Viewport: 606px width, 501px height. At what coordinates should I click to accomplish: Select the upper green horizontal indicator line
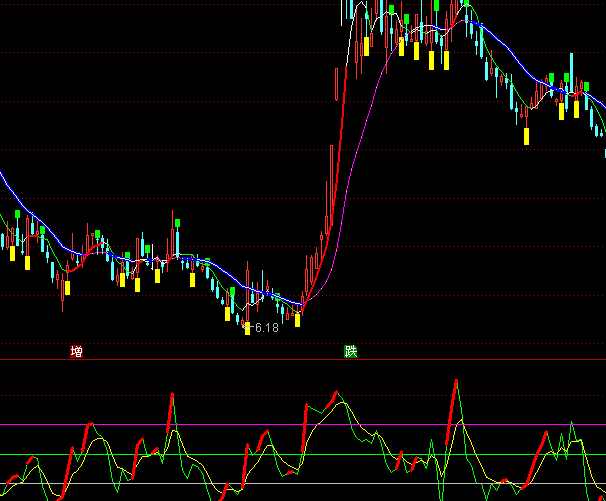300,455
